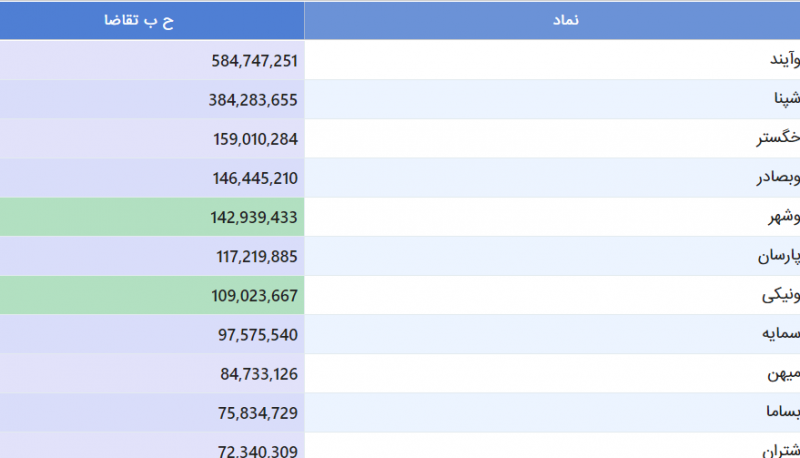The width and height of the screenshot is (800, 458).
Task: Select the green cell 109,023,667
Action: pyautogui.click(x=152, y=296)
